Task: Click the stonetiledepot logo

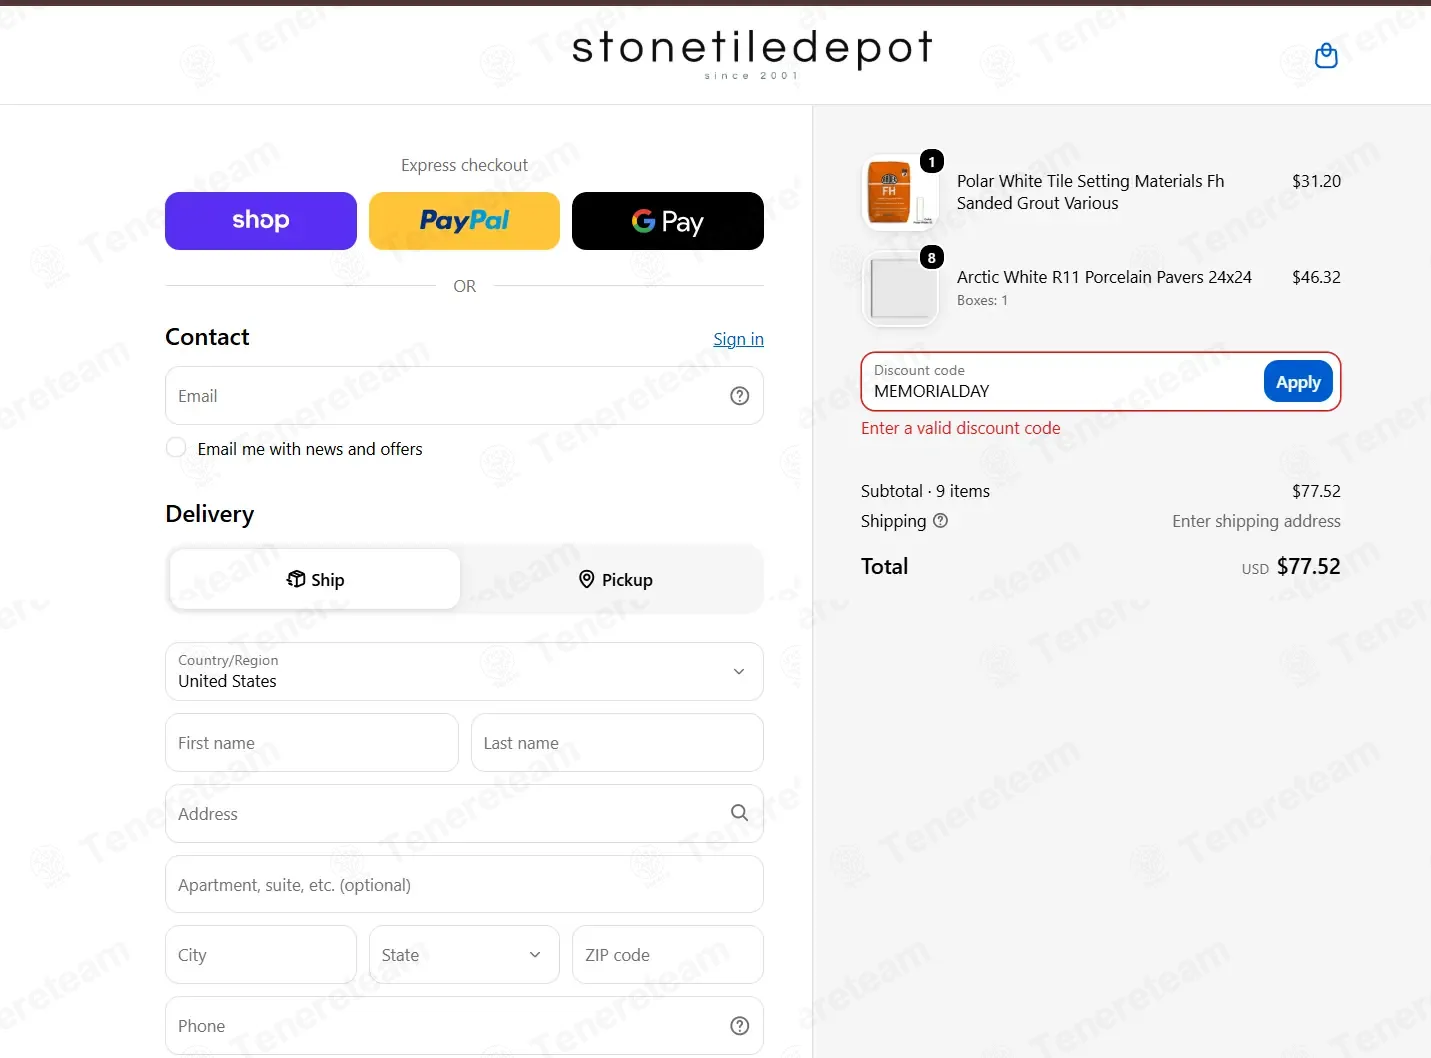Action: tap(752, 54)
